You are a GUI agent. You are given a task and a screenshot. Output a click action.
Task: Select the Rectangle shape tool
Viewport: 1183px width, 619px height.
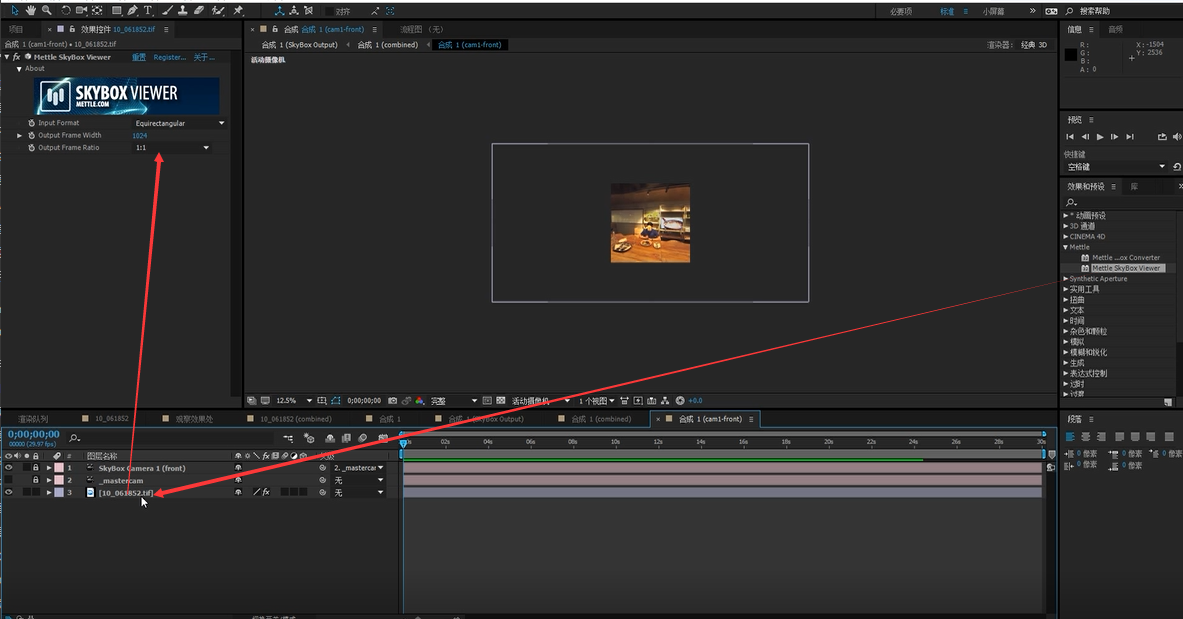point(116,11)
